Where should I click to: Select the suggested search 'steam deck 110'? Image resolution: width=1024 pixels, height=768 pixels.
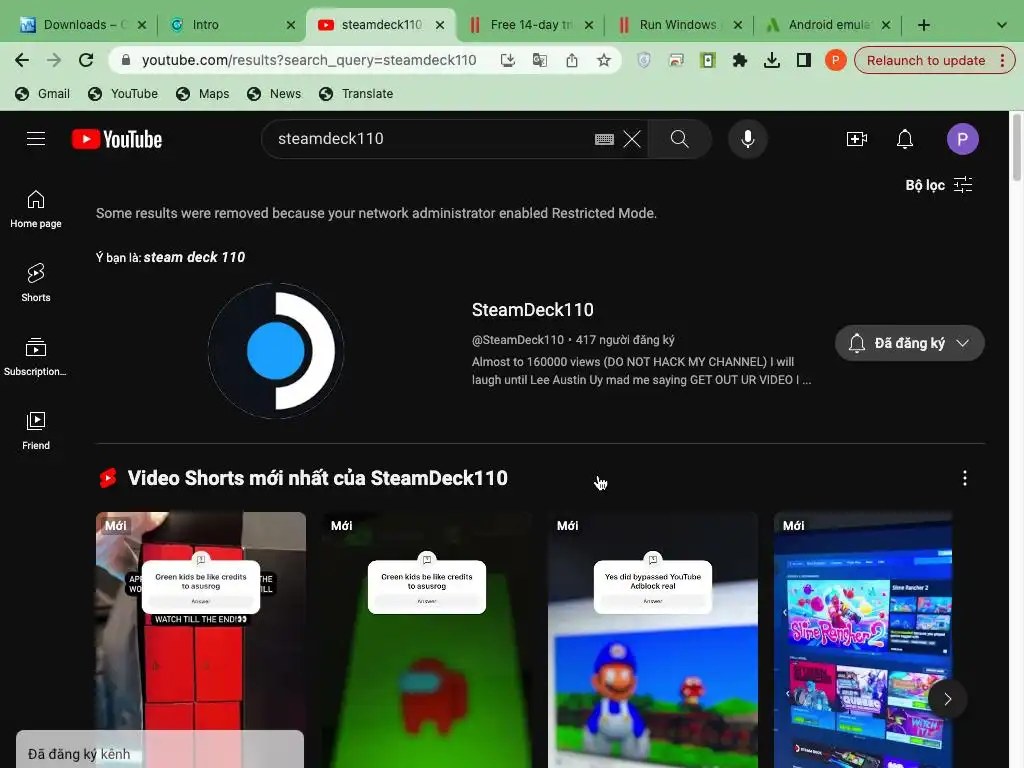point(194,257)
